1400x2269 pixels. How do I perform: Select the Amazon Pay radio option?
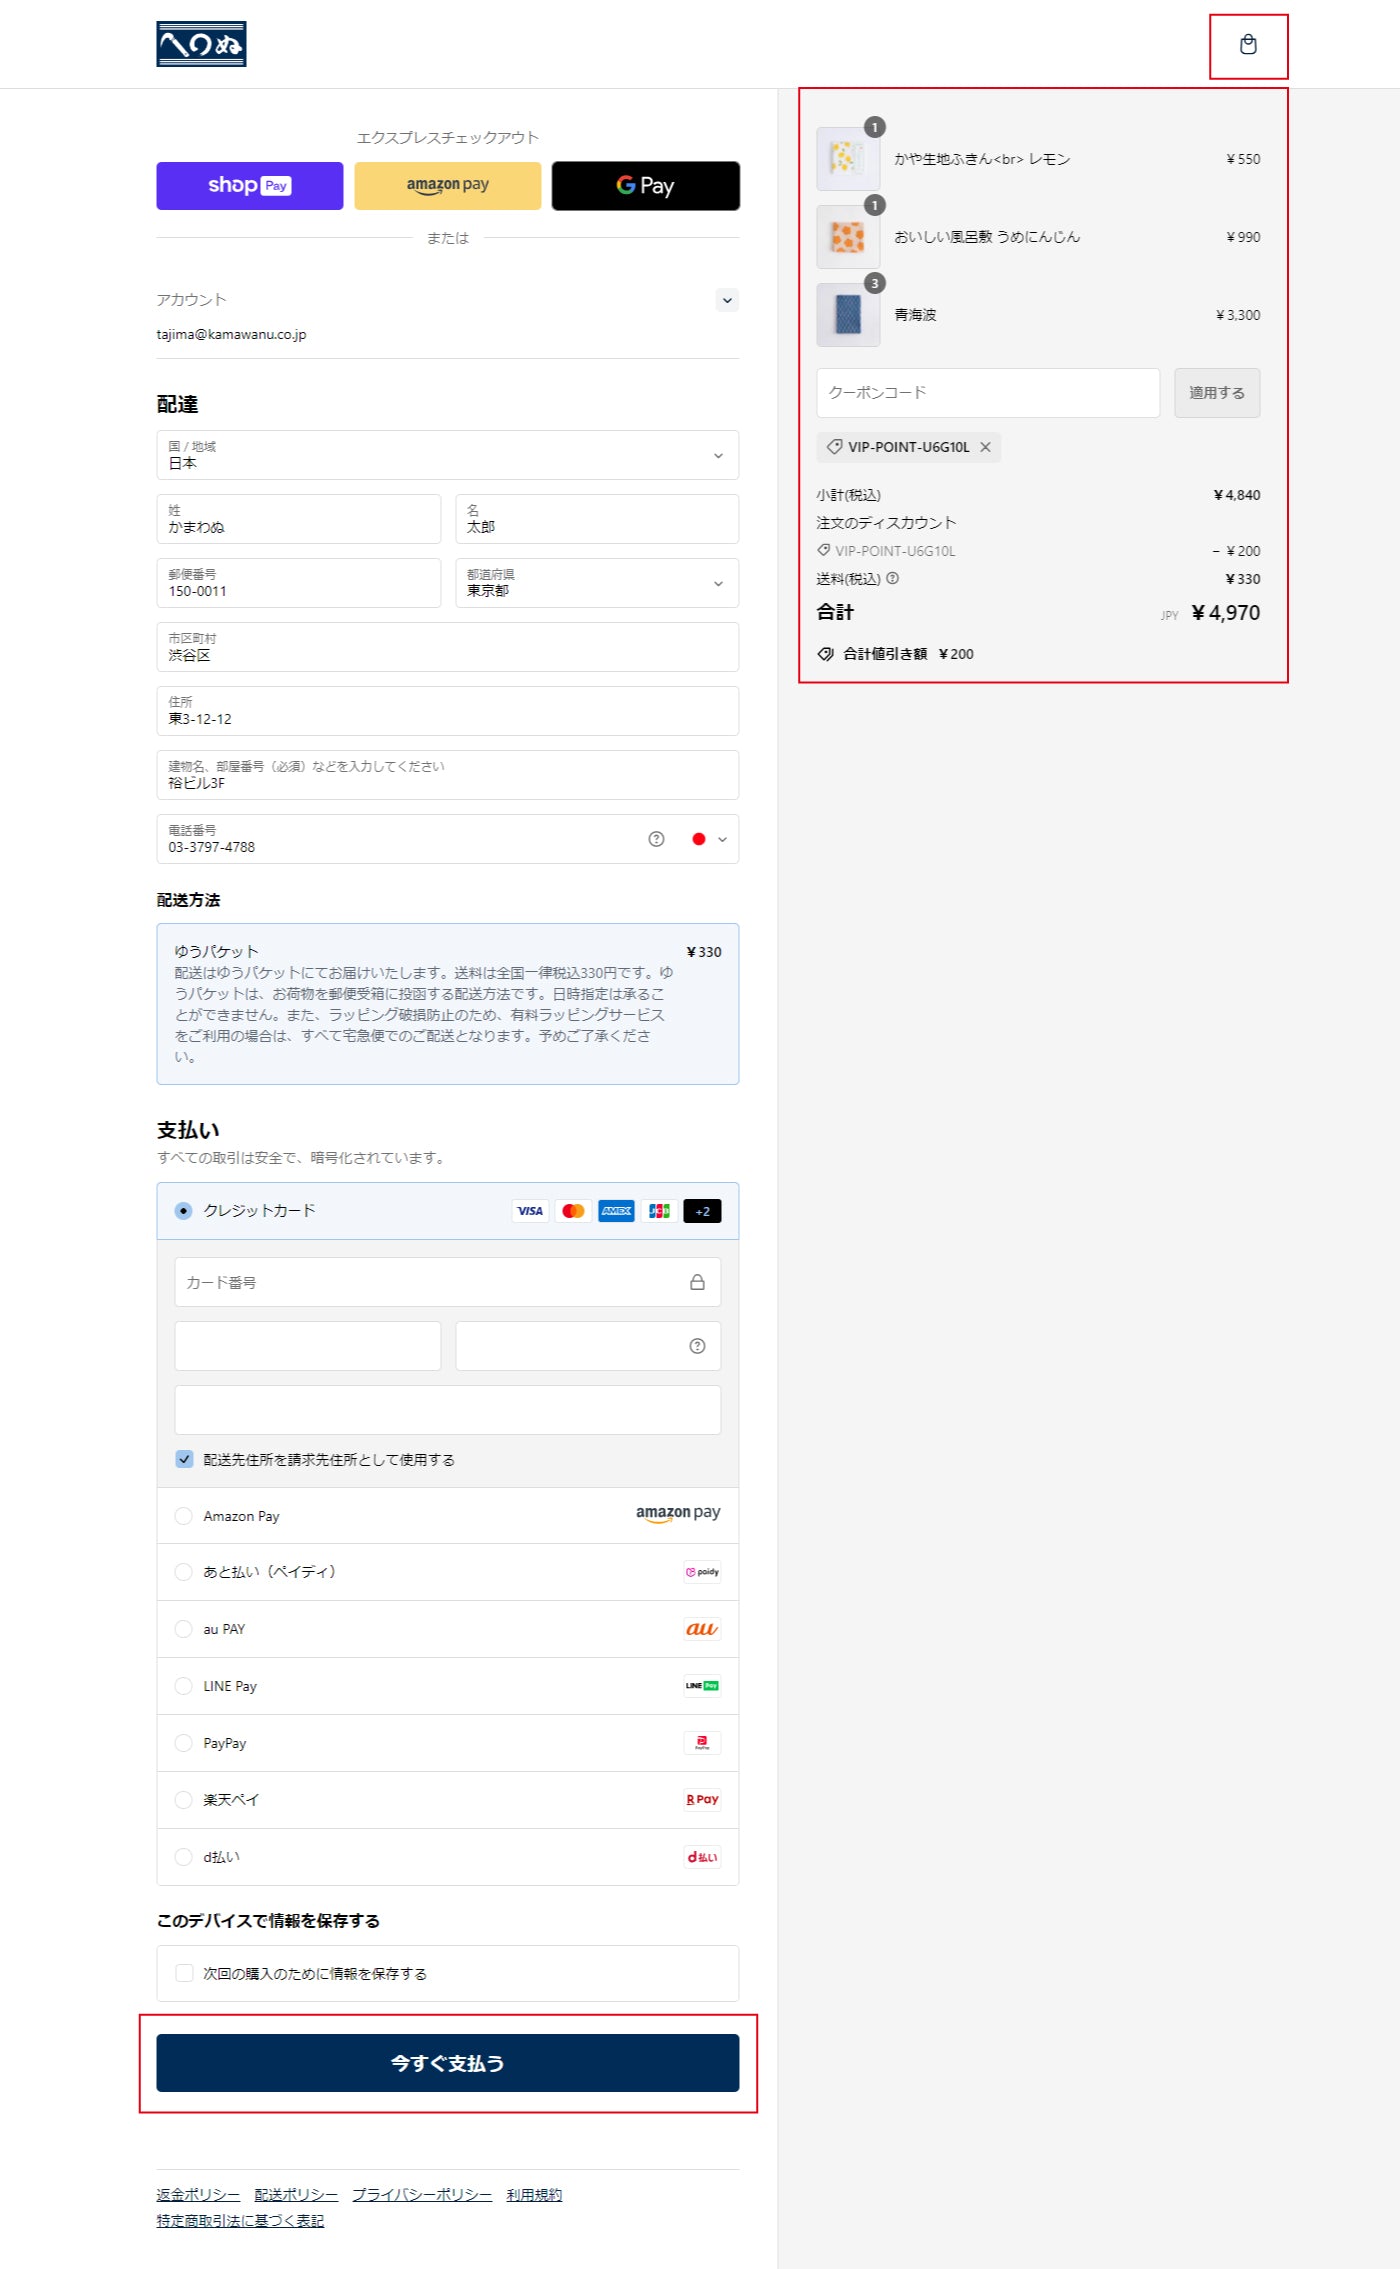pos(184,1516)
